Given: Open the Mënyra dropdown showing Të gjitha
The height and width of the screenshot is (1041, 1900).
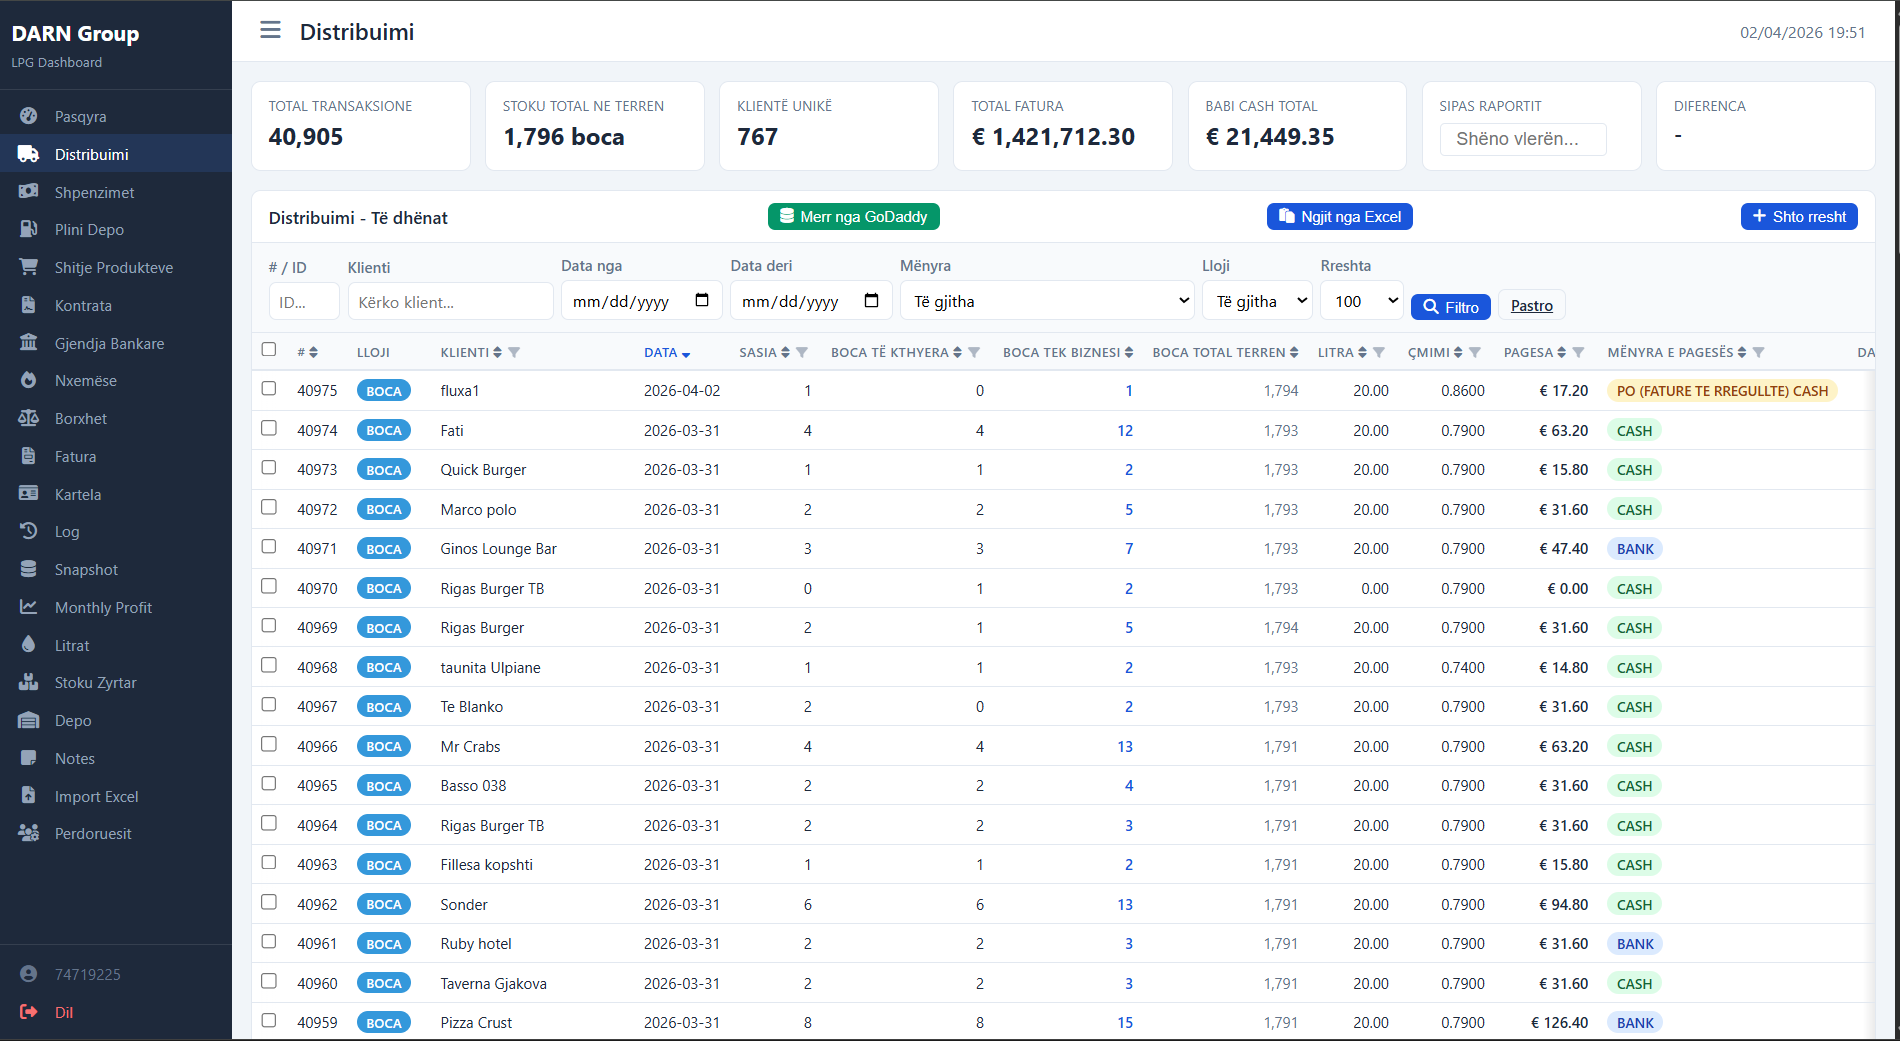Looking at the screenshot, I should tap(1046, 300).
